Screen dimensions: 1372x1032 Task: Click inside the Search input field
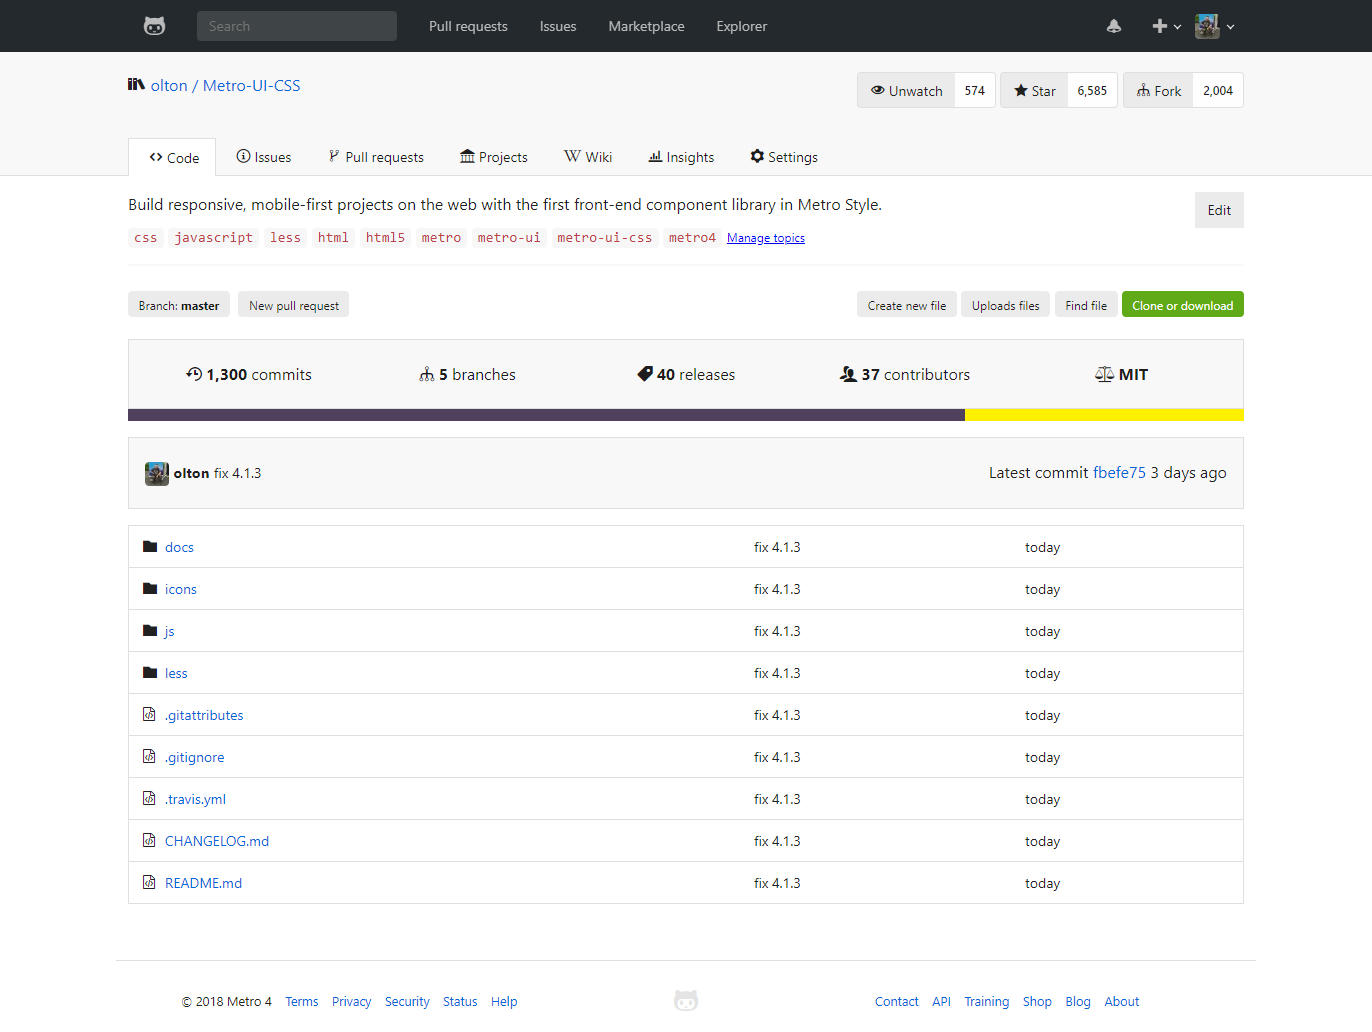(296, 26)
